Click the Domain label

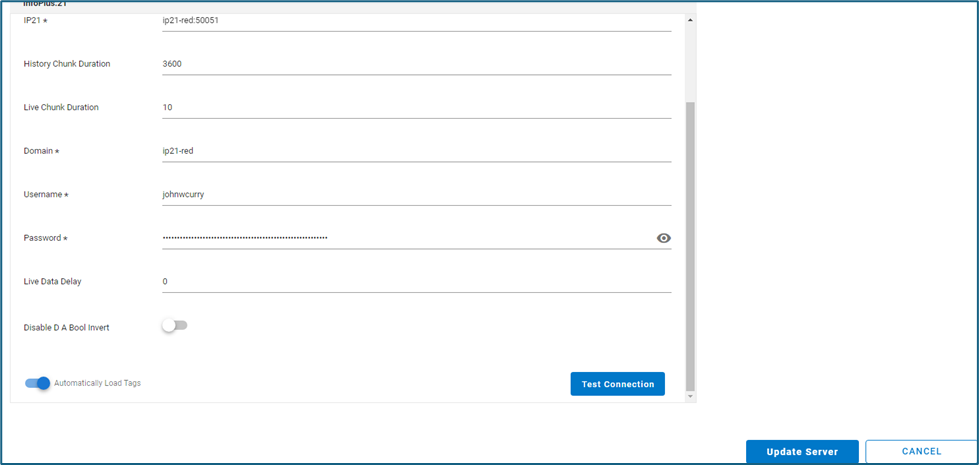41,151
